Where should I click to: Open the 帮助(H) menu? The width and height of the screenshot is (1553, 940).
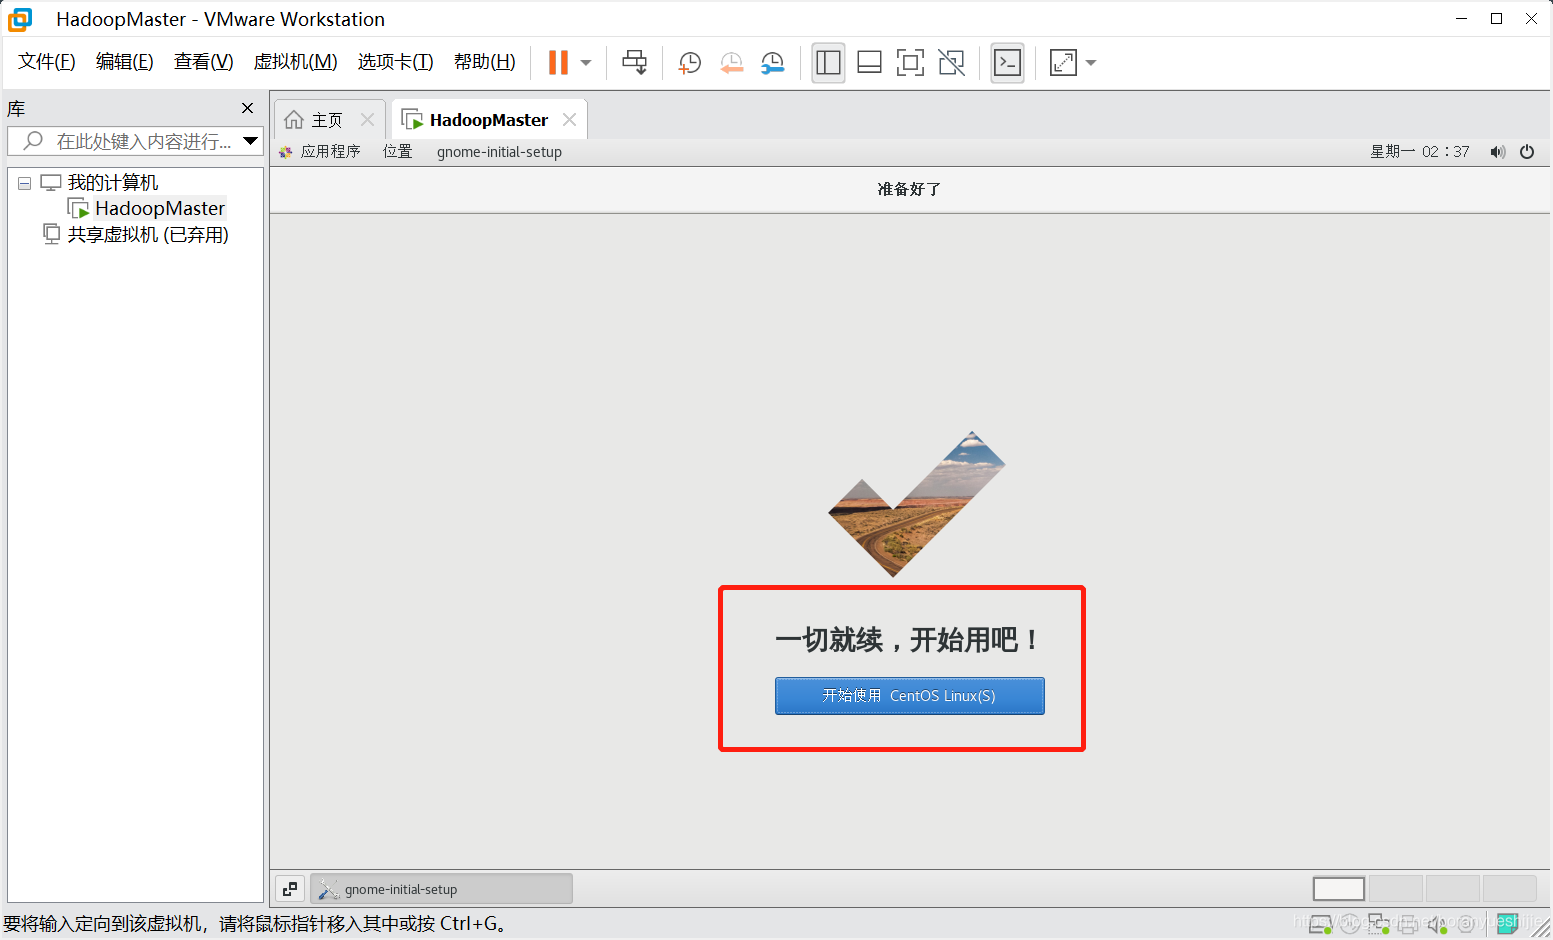(x=485, y=62)
